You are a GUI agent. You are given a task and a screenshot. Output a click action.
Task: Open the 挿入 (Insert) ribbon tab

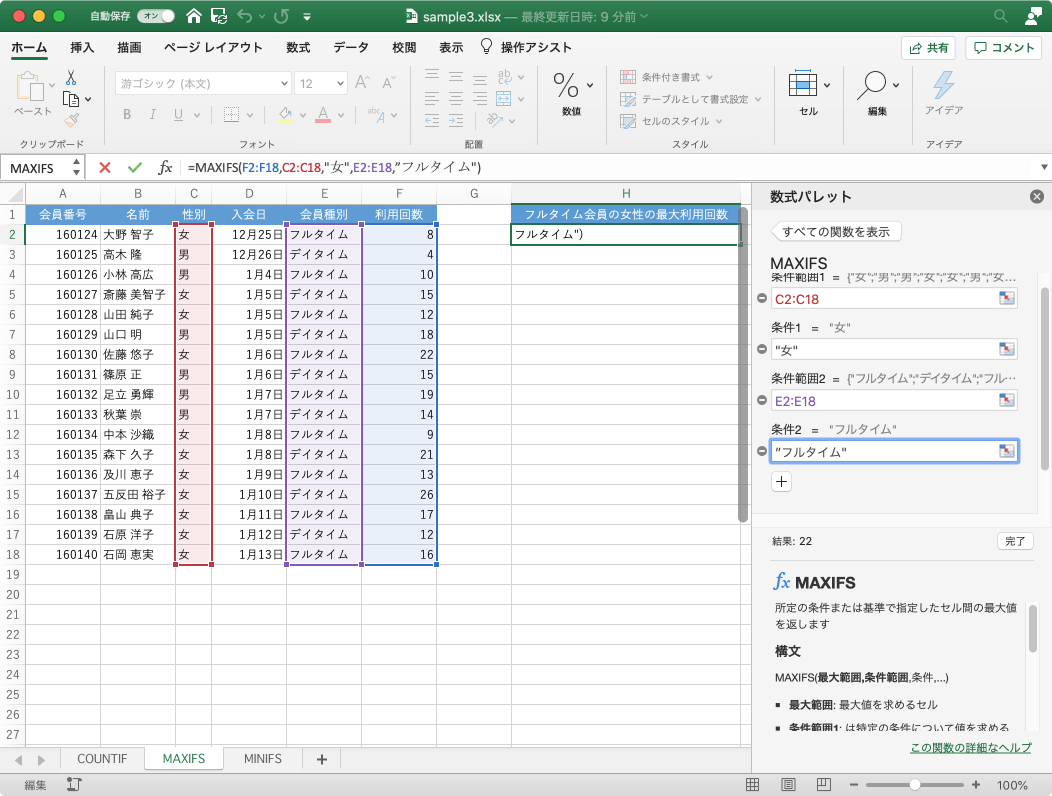(82, 48)
